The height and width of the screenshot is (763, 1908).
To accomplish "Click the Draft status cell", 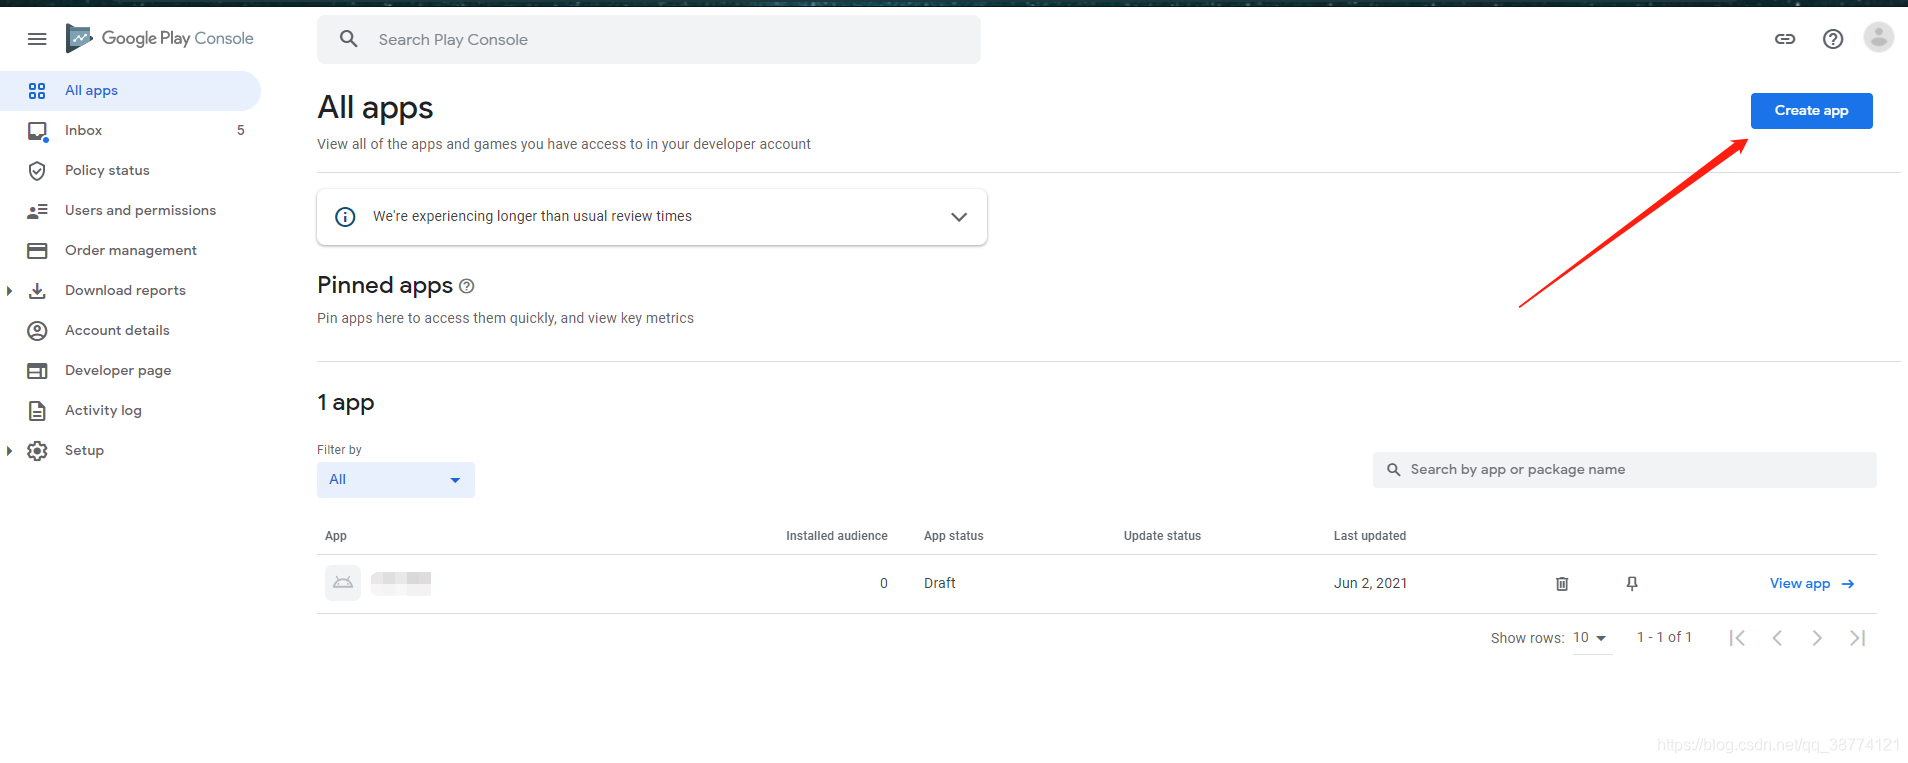I will tap(939, 584).
